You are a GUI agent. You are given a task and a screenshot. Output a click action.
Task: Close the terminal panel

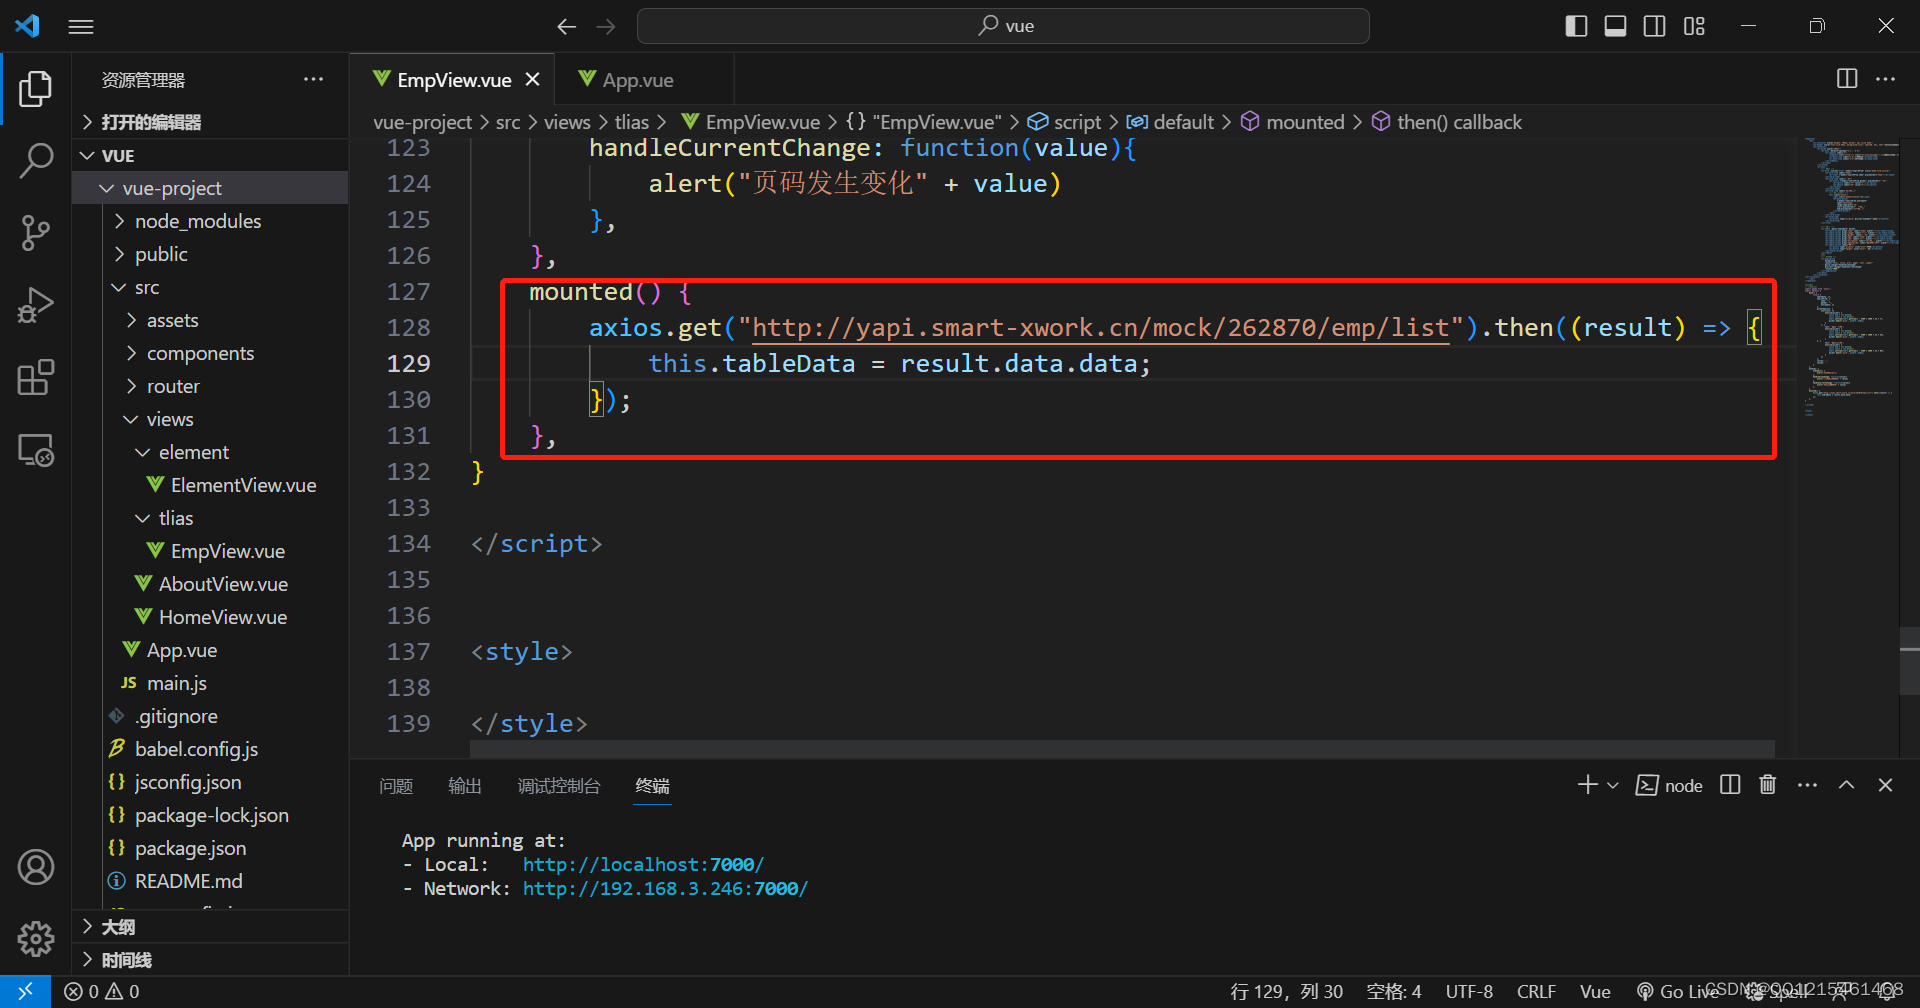point(1886,785)
